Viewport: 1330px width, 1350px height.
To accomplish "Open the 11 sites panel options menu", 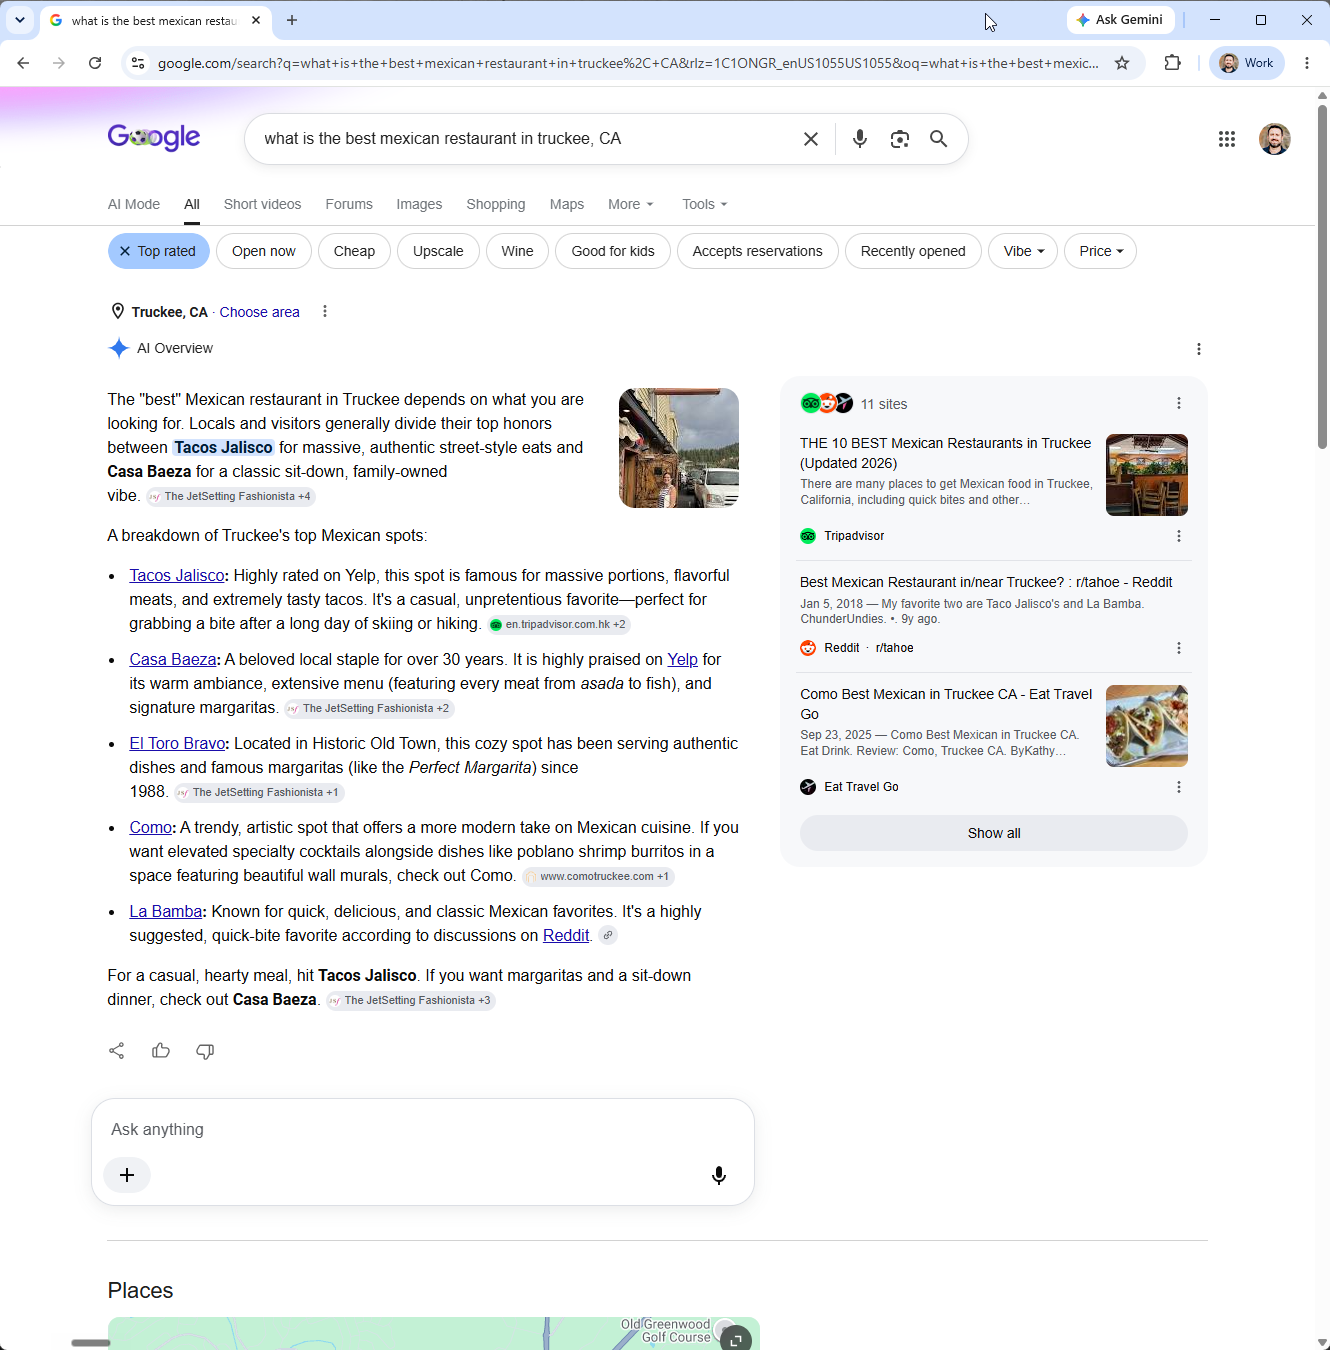I will point(1179,403).
